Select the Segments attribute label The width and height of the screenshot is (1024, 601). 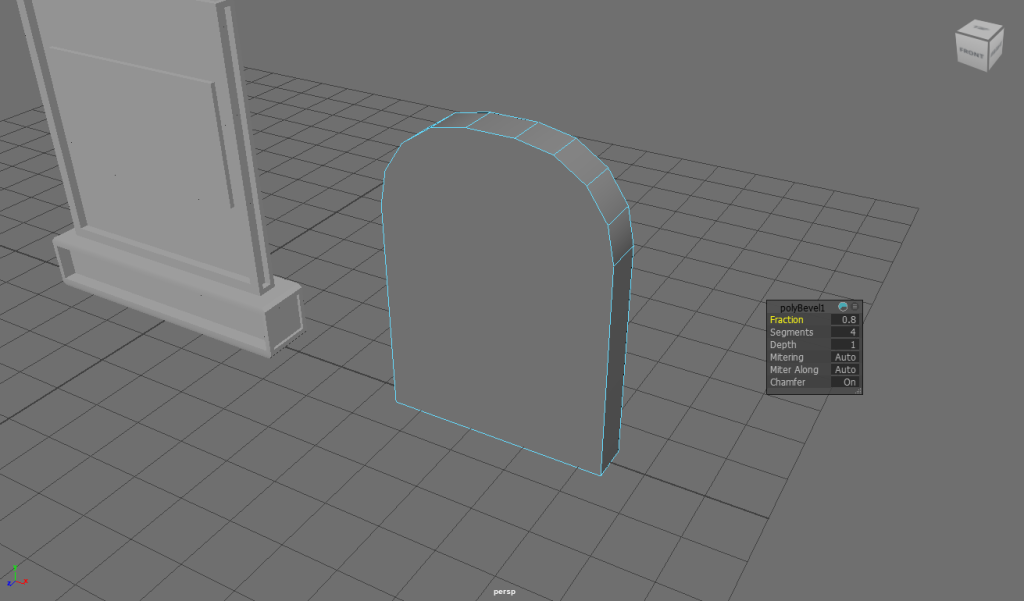pos(791,332)
